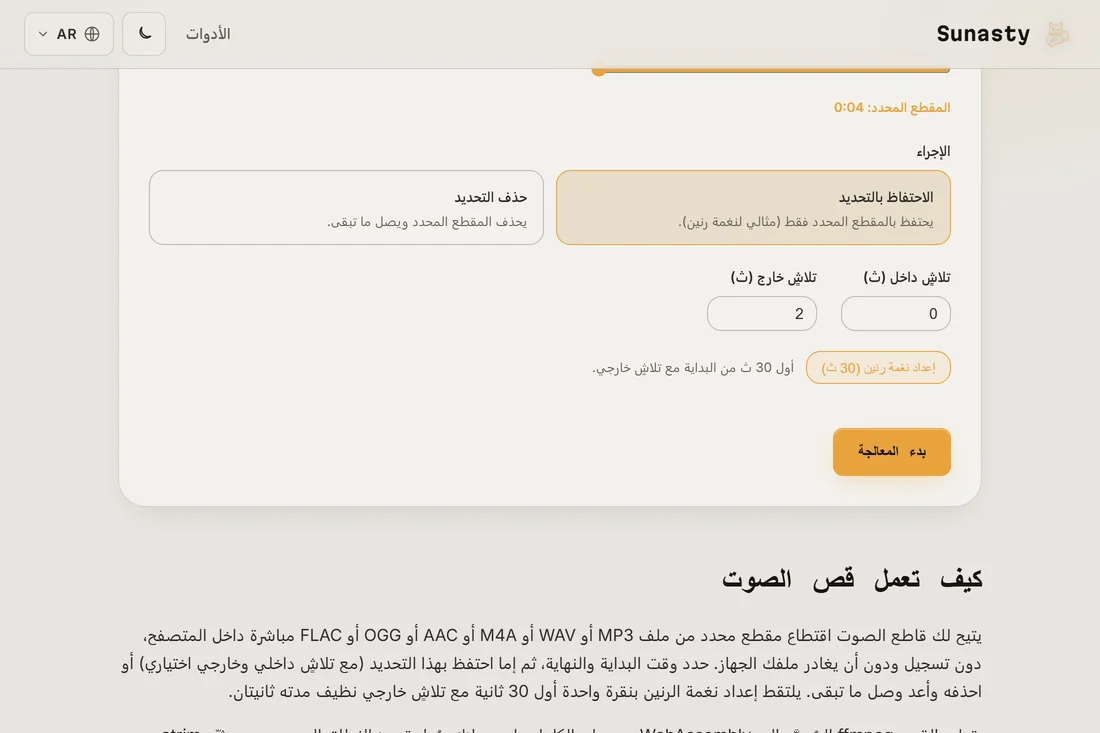Click the chevron beside AR
Viewport: 1100px width, 733px height.
[x=43, y=34]
